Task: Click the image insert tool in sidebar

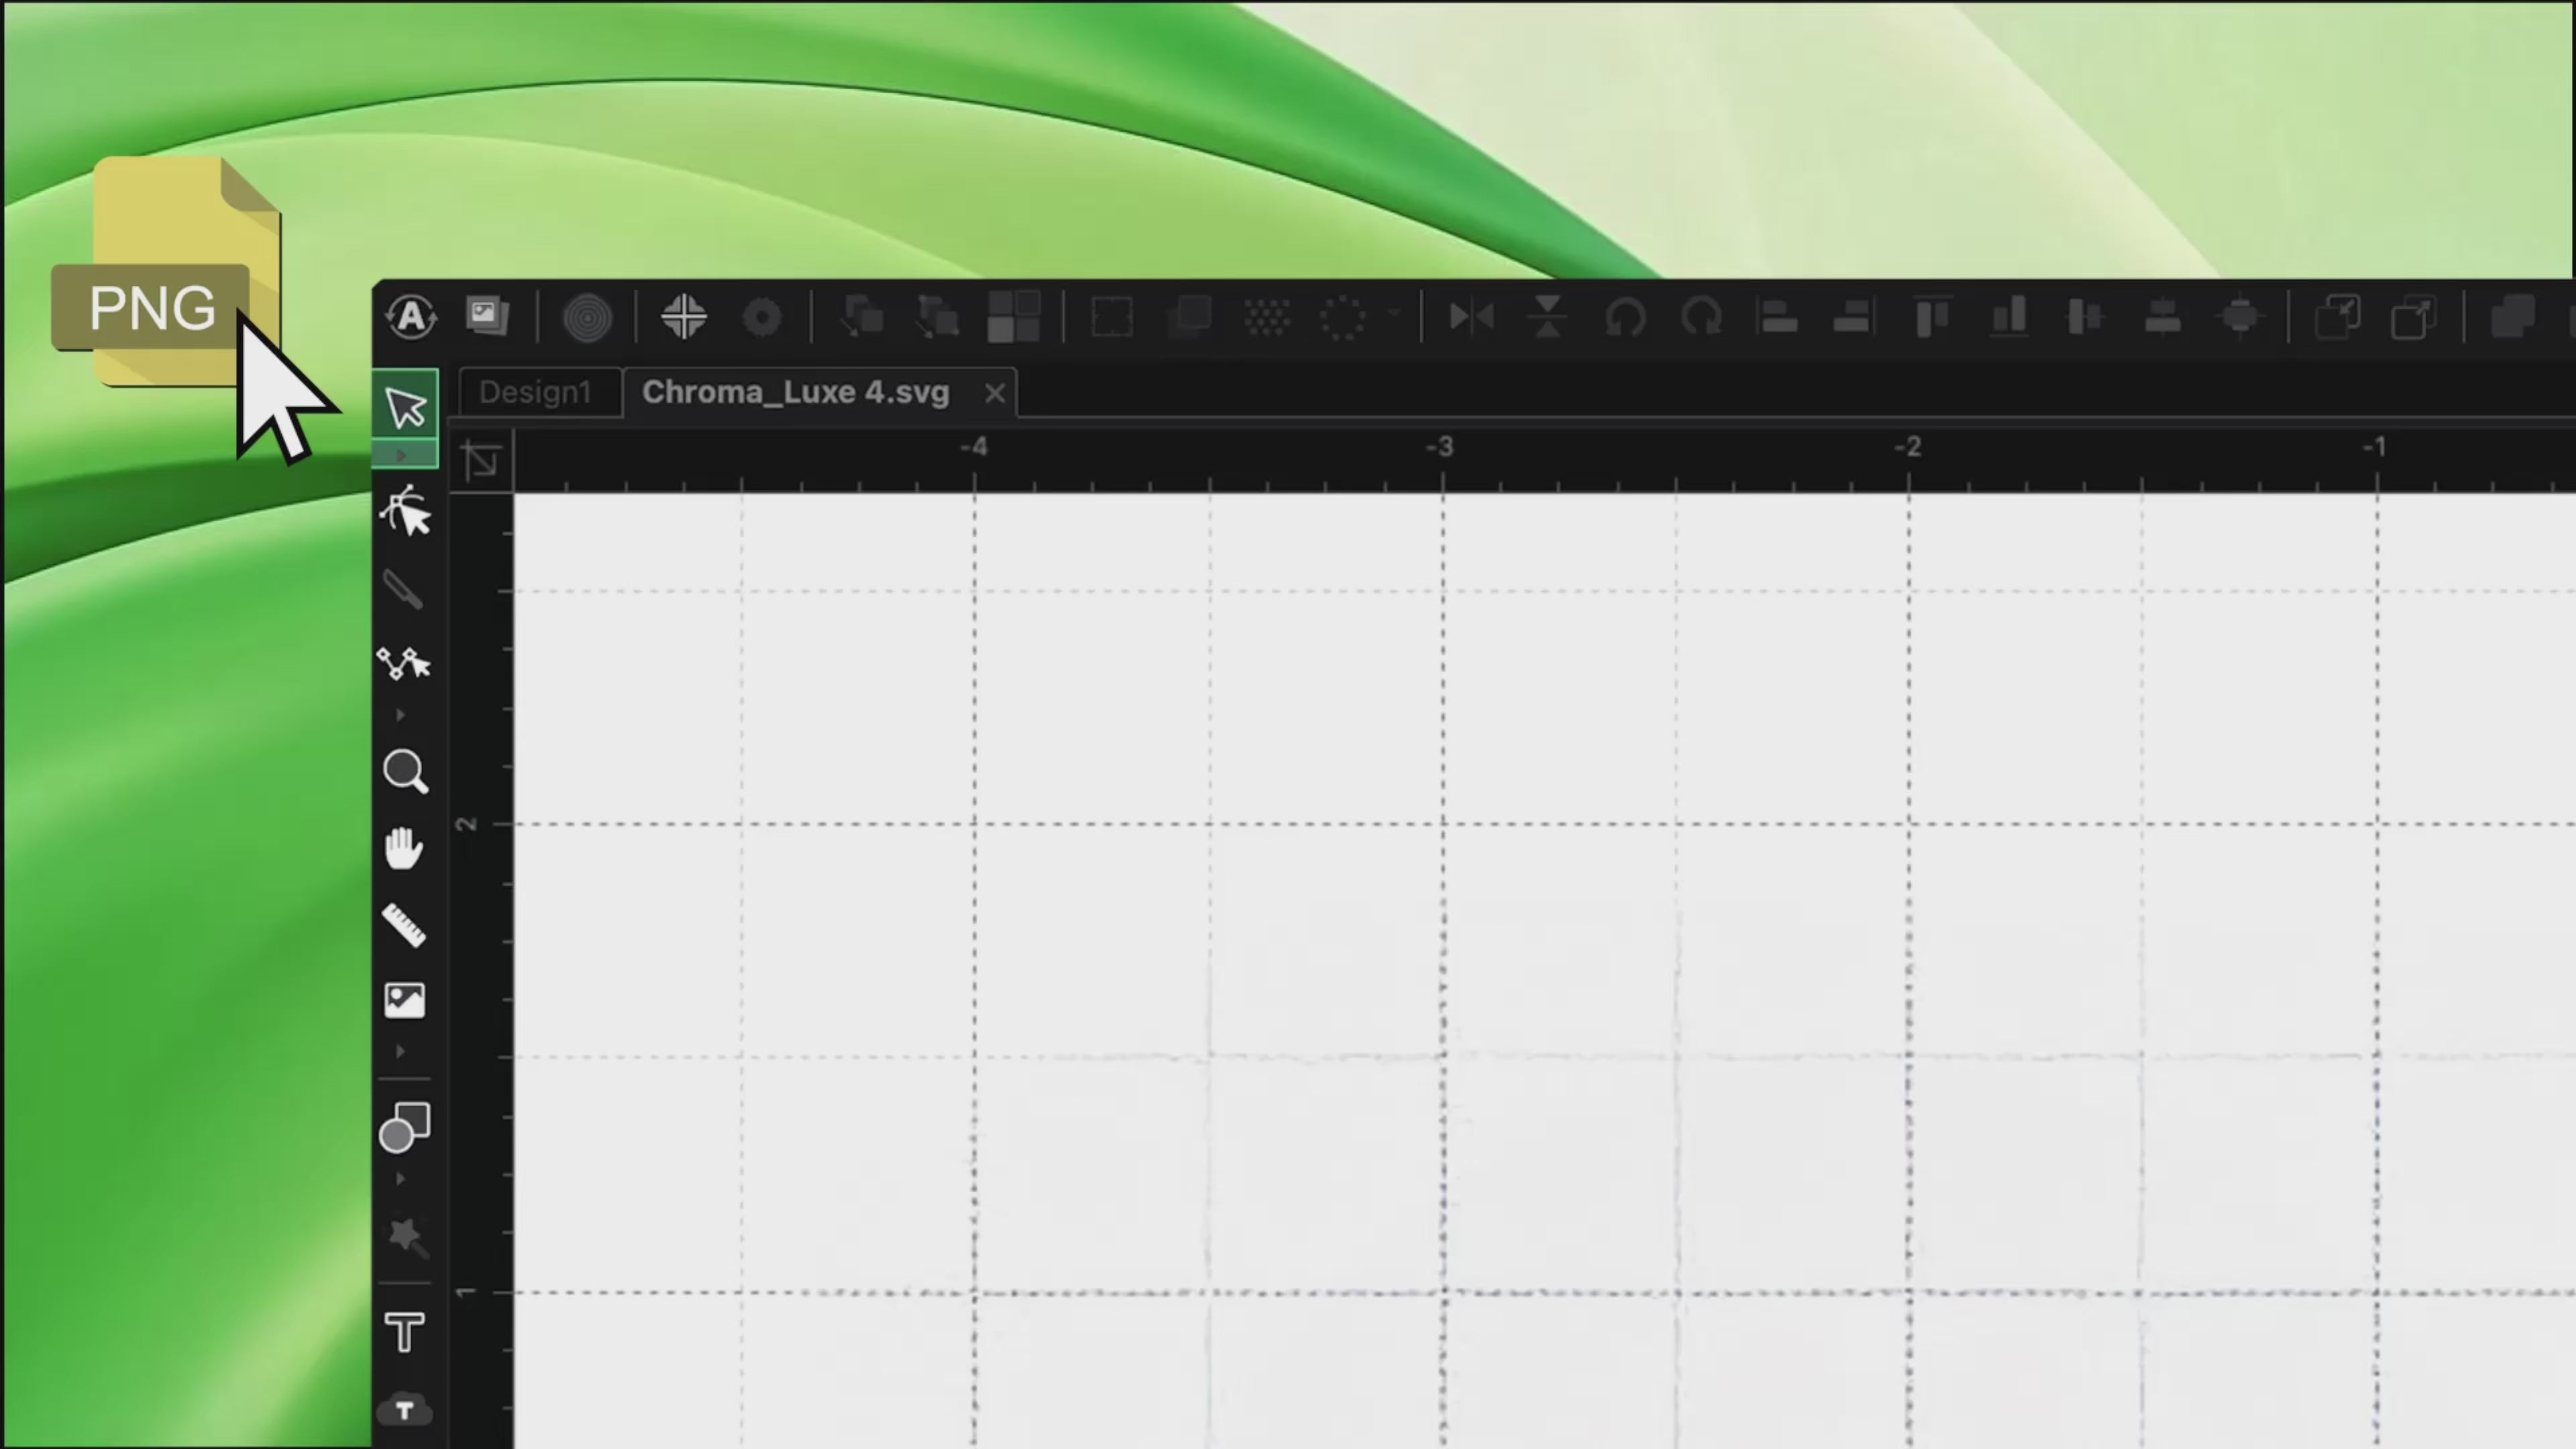Action: click(x=404, y=1000)
